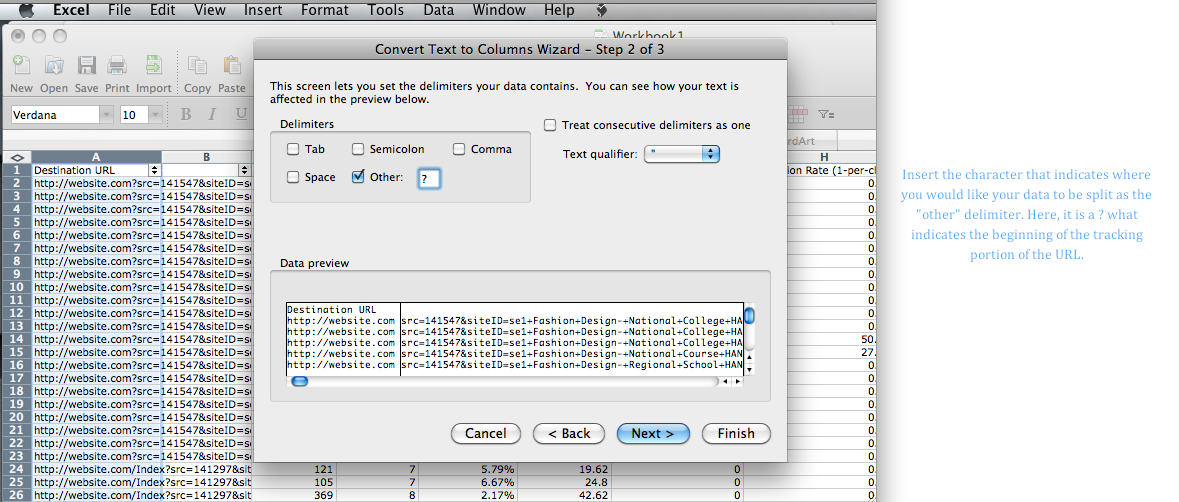Click the font name field showing Verdana

click(x=55, y=115)
